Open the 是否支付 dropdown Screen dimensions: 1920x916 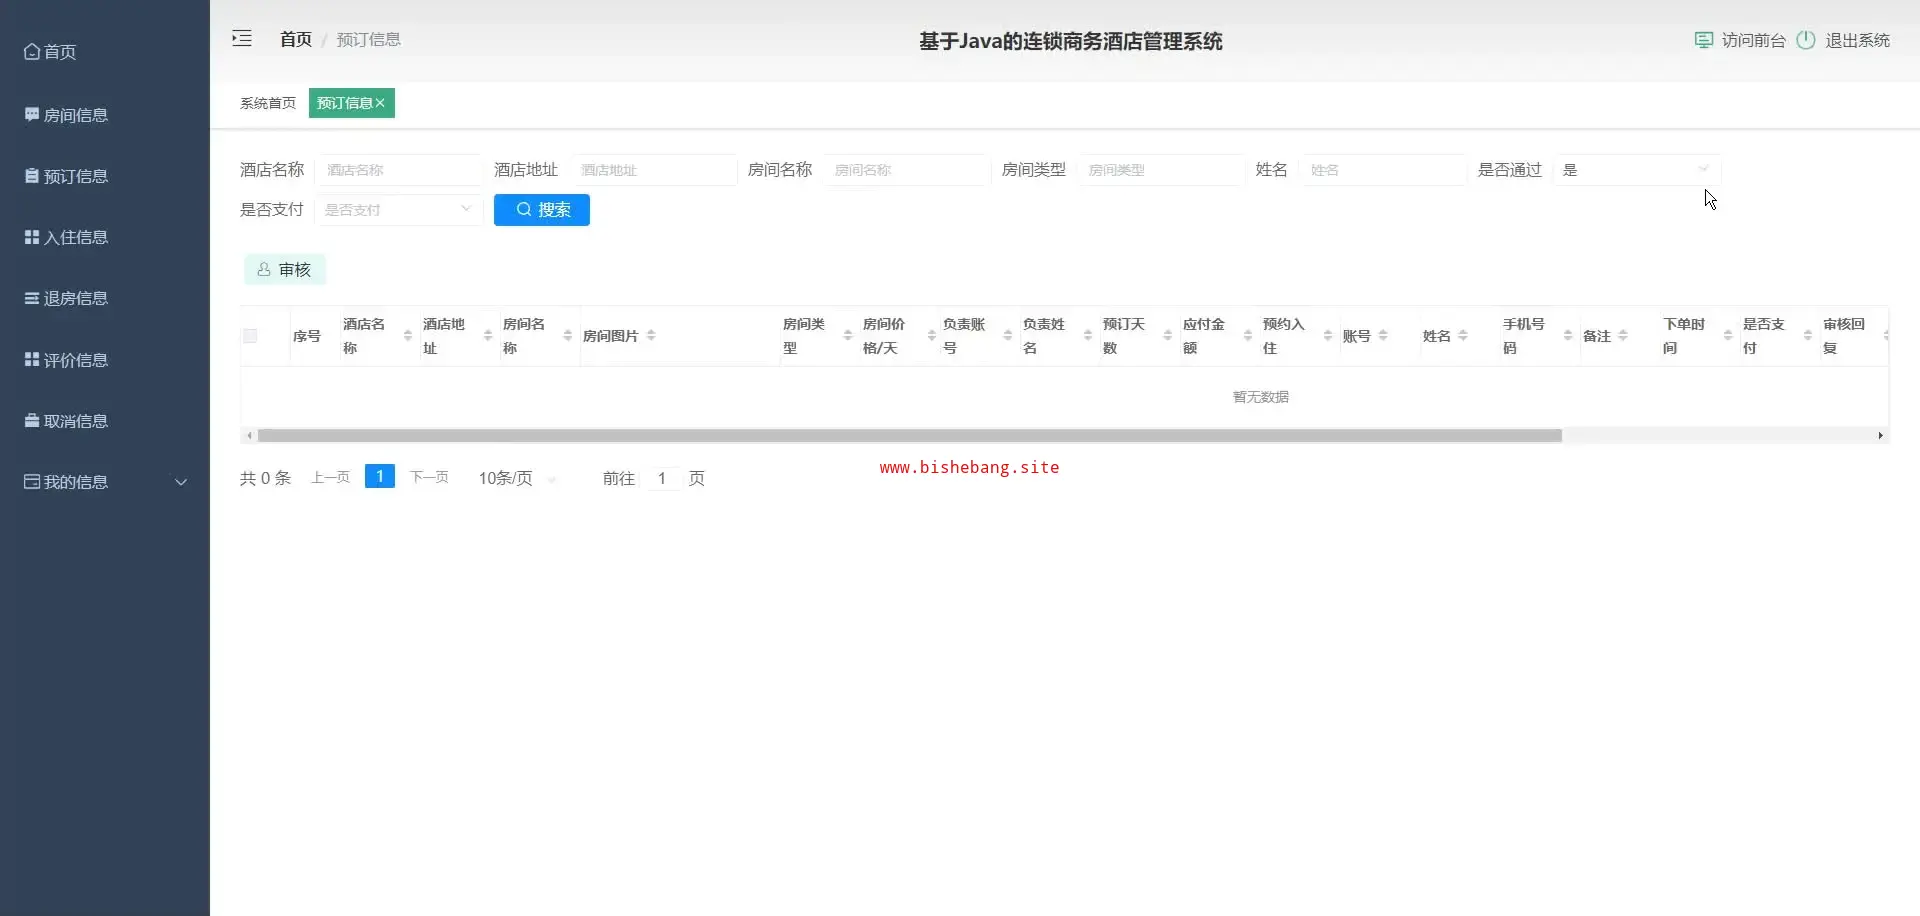click(x=398, y=210)
